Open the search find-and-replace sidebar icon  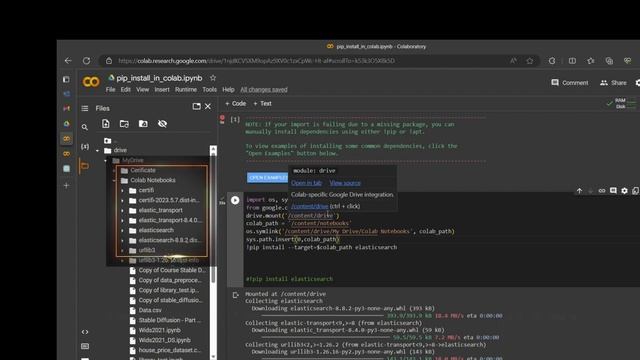(84, 127)
